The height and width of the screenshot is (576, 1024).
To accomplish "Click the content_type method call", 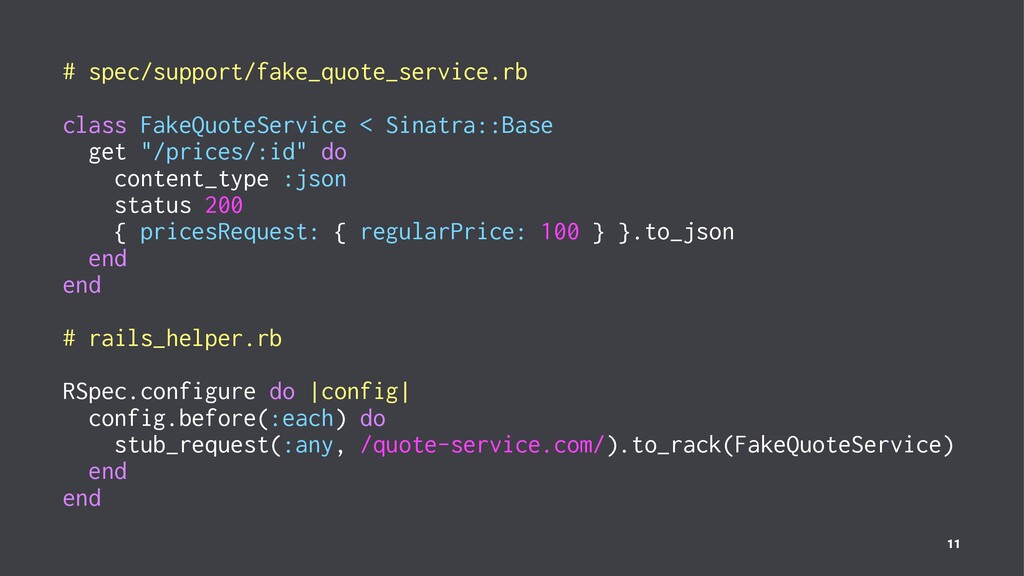I will 192,180.
